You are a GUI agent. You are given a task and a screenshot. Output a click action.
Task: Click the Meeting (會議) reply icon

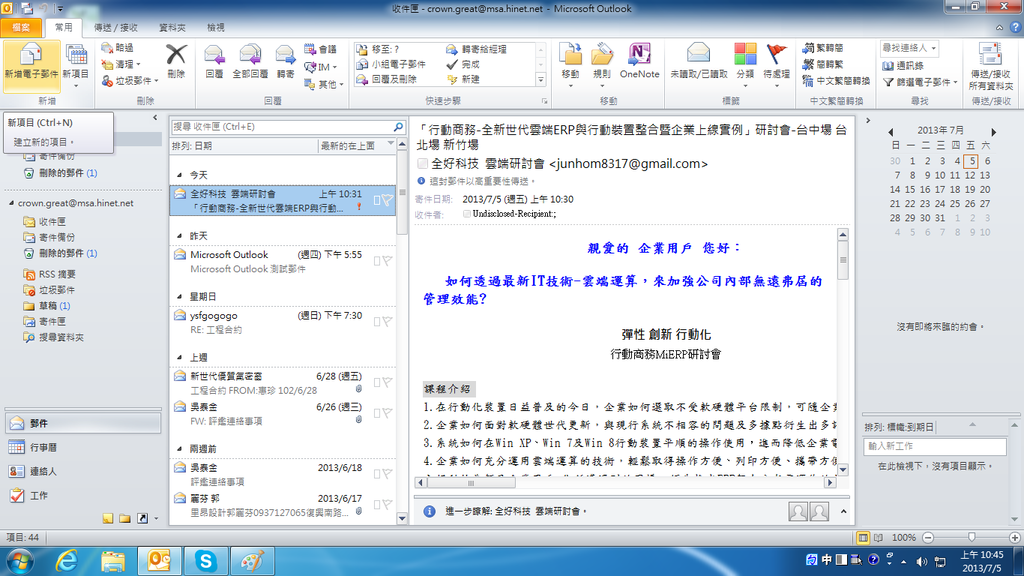coord(310,49)
